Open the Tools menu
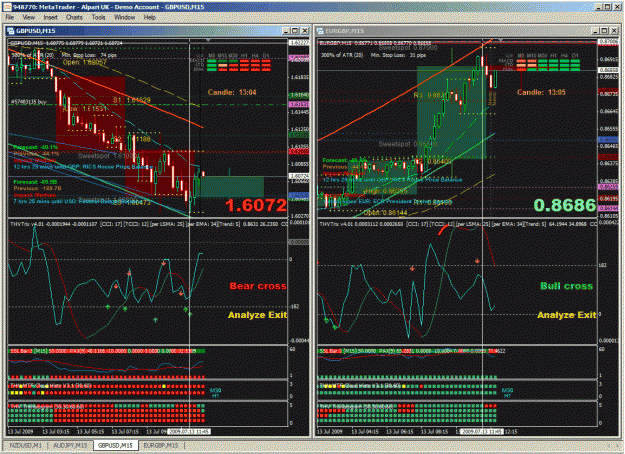Viewport: 625px width, 454px height. pyautogui.click(x=98, y=18)
